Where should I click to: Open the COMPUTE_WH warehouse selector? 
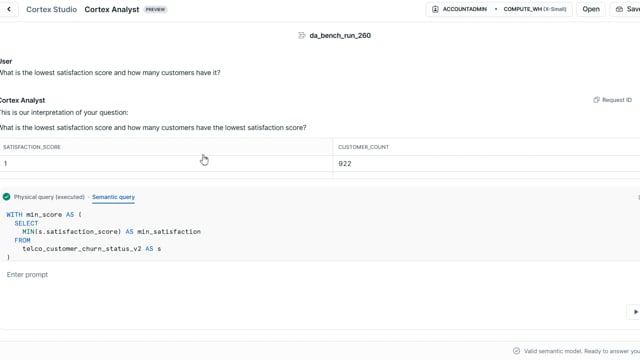[x=535, y=9]
